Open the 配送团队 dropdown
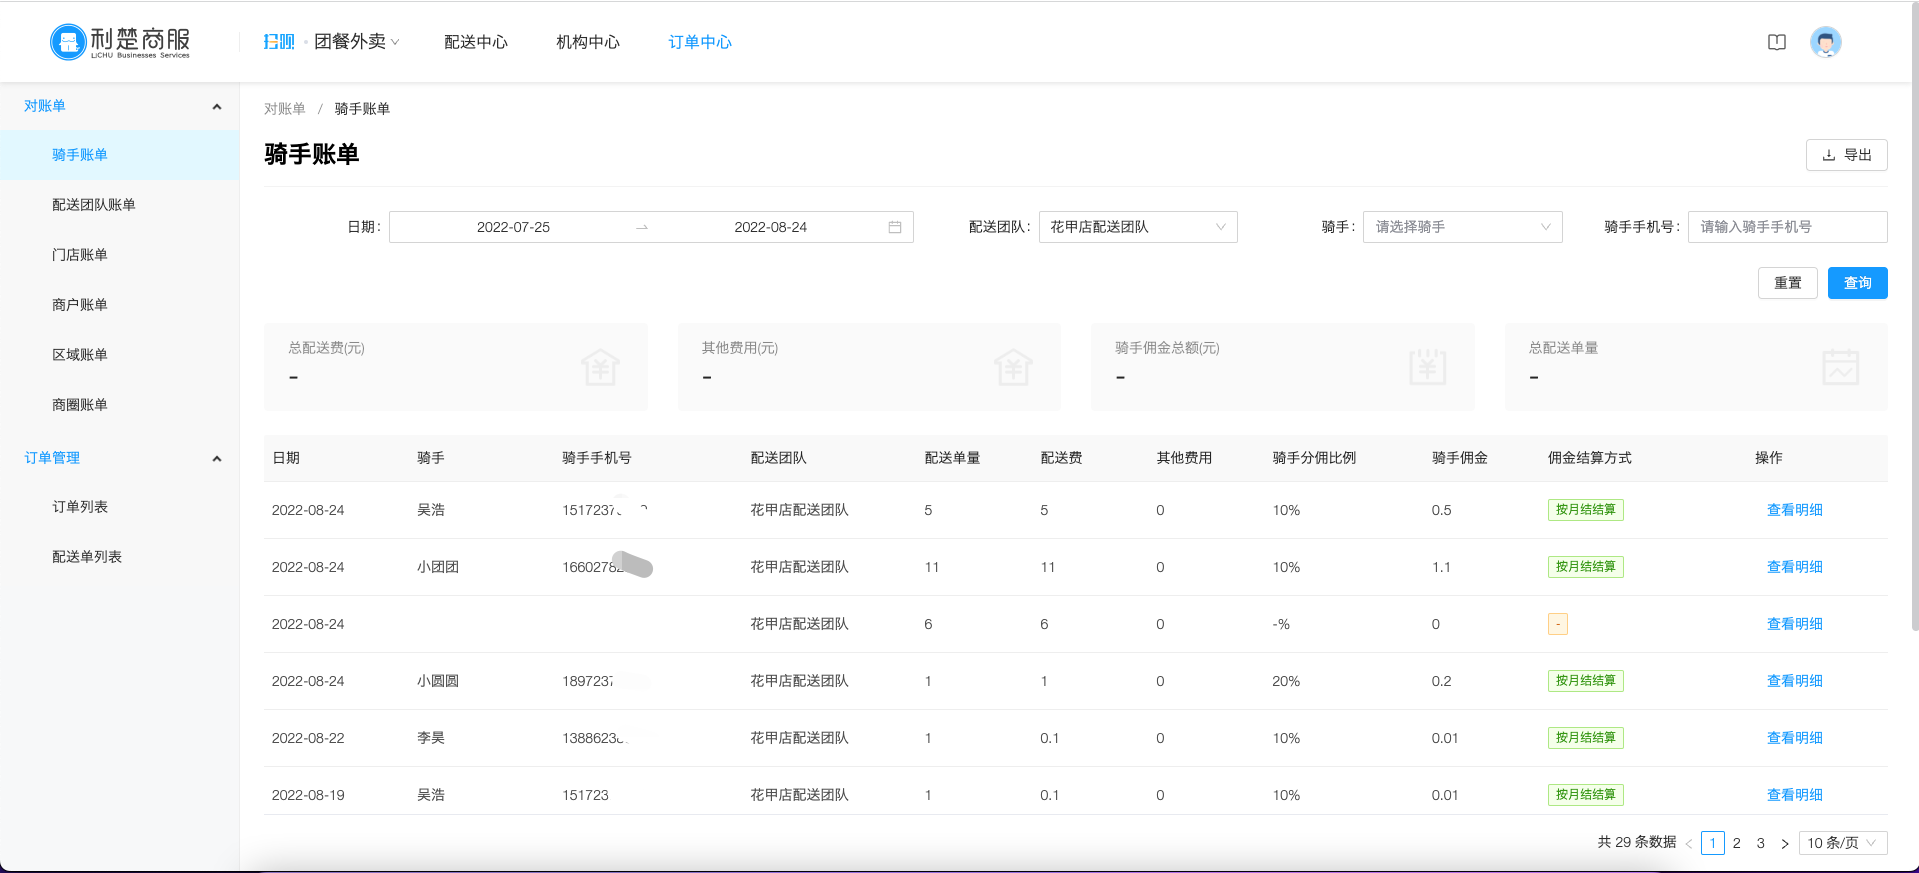Screen dimensions: 1919x873 coord(1137,227)
